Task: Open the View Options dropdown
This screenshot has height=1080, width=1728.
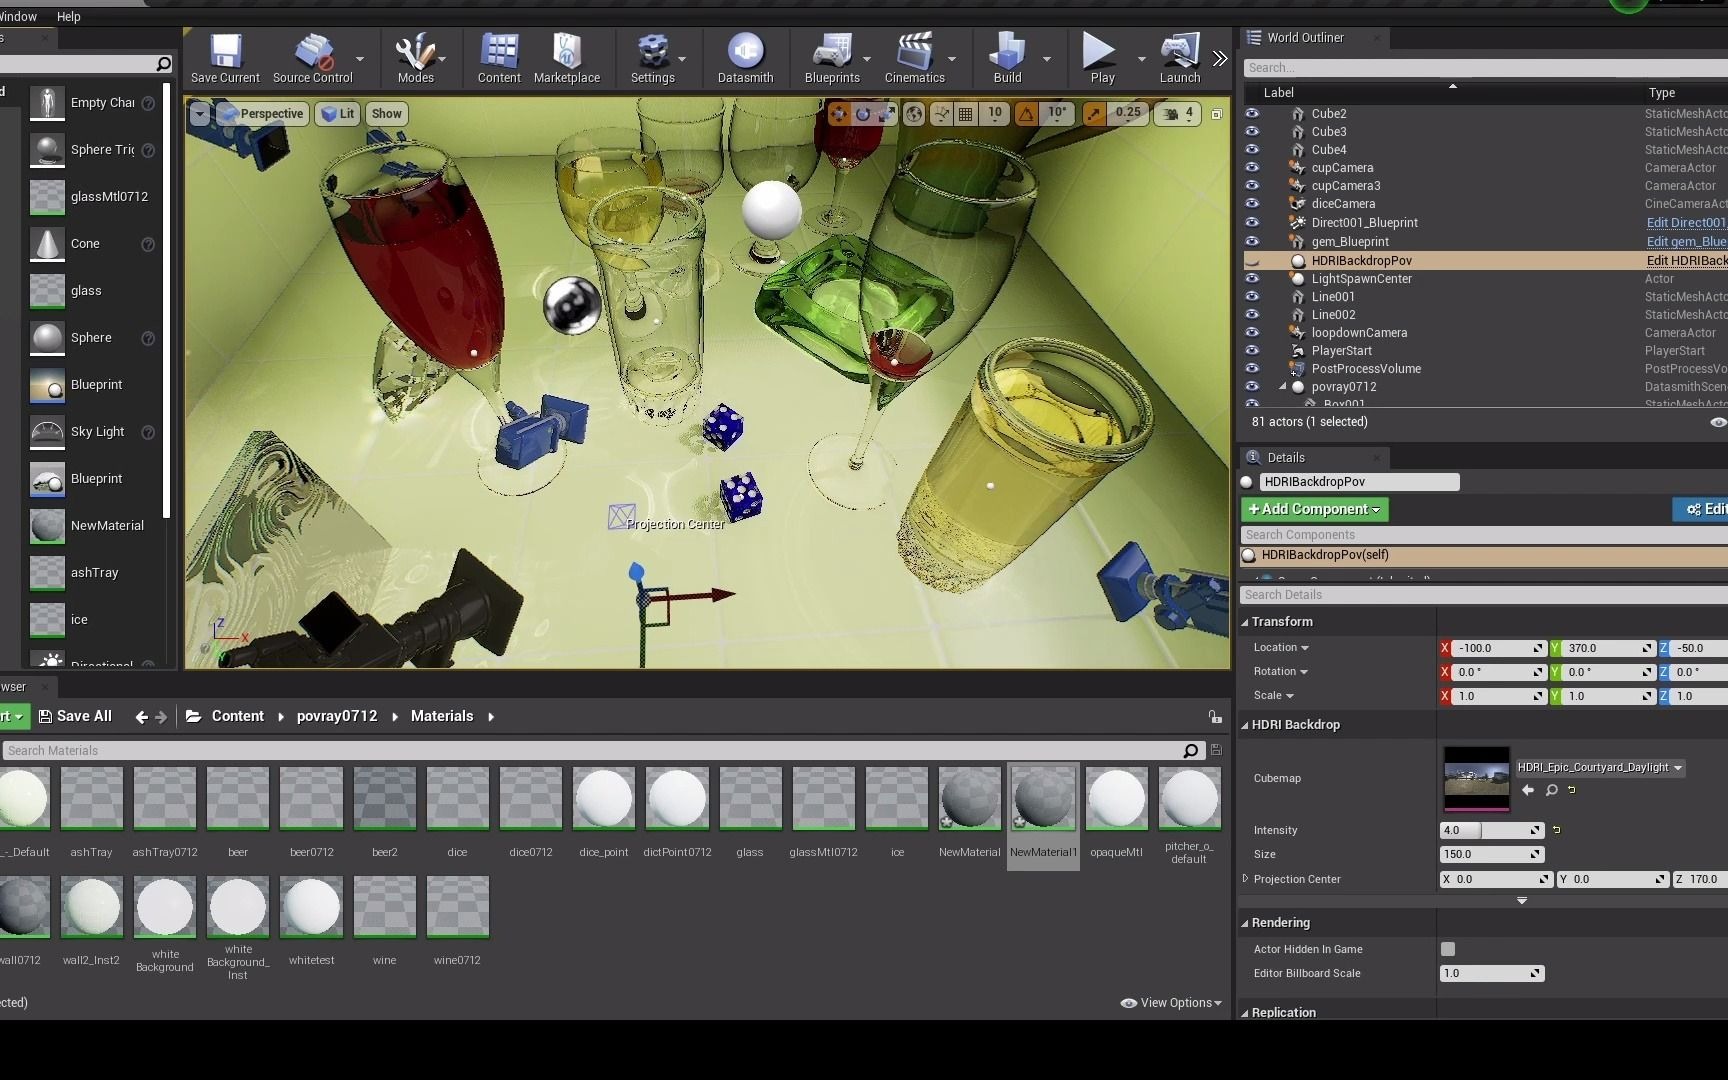Action: (1172, 1003)
